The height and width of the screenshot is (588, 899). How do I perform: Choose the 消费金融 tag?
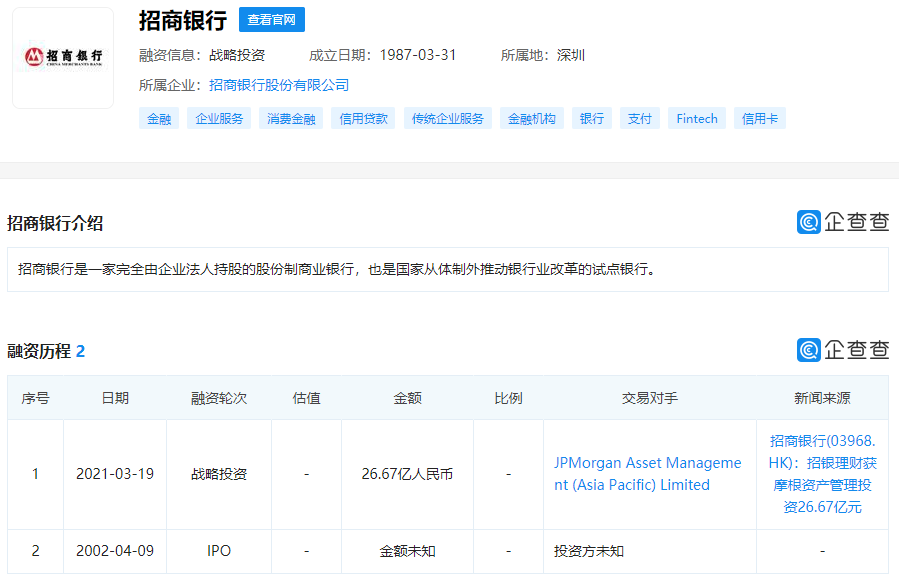coord(291,119)
